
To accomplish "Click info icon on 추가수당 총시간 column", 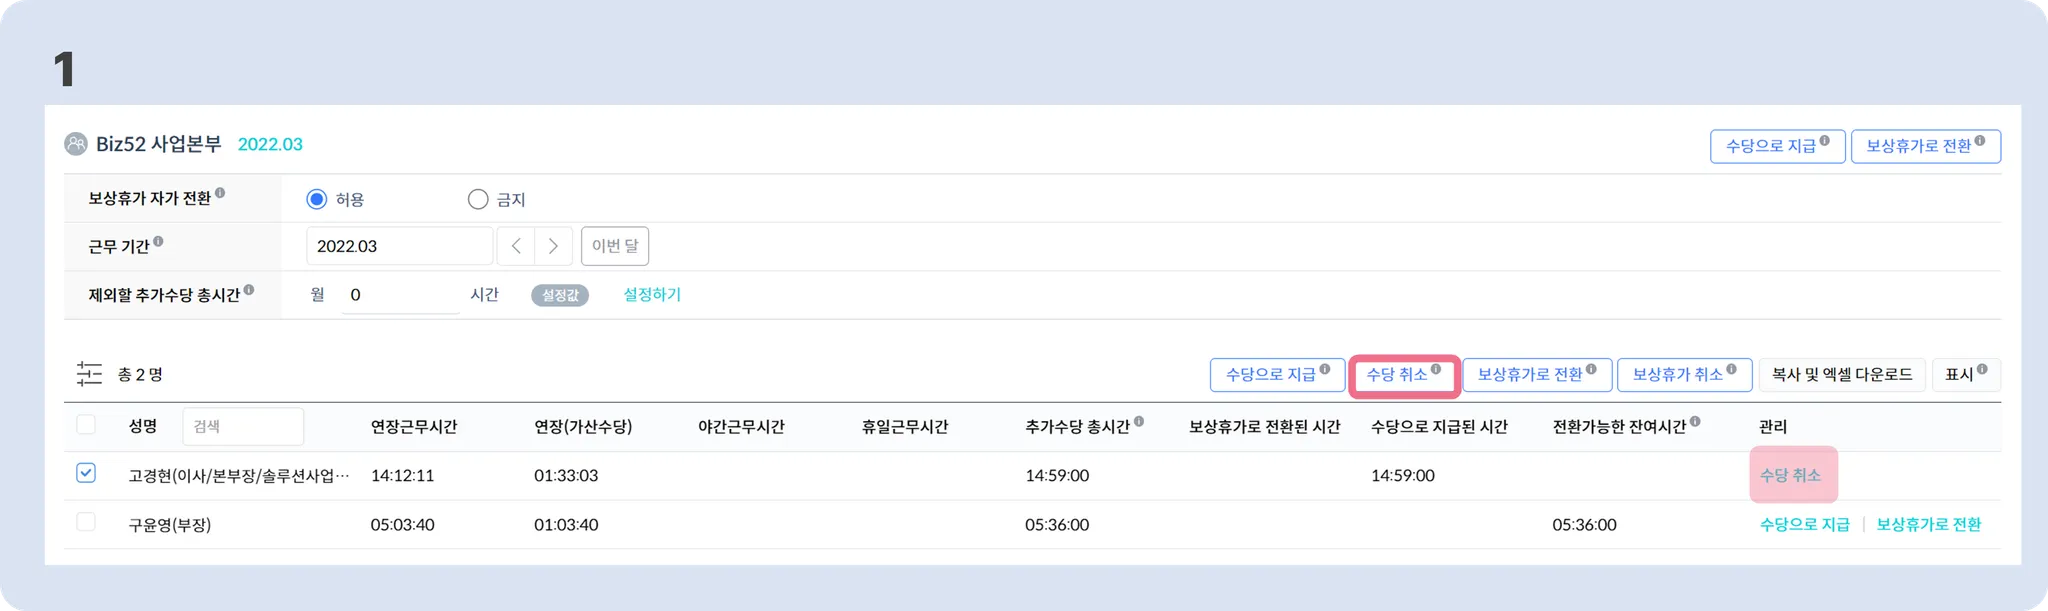I will point(1139,422).
